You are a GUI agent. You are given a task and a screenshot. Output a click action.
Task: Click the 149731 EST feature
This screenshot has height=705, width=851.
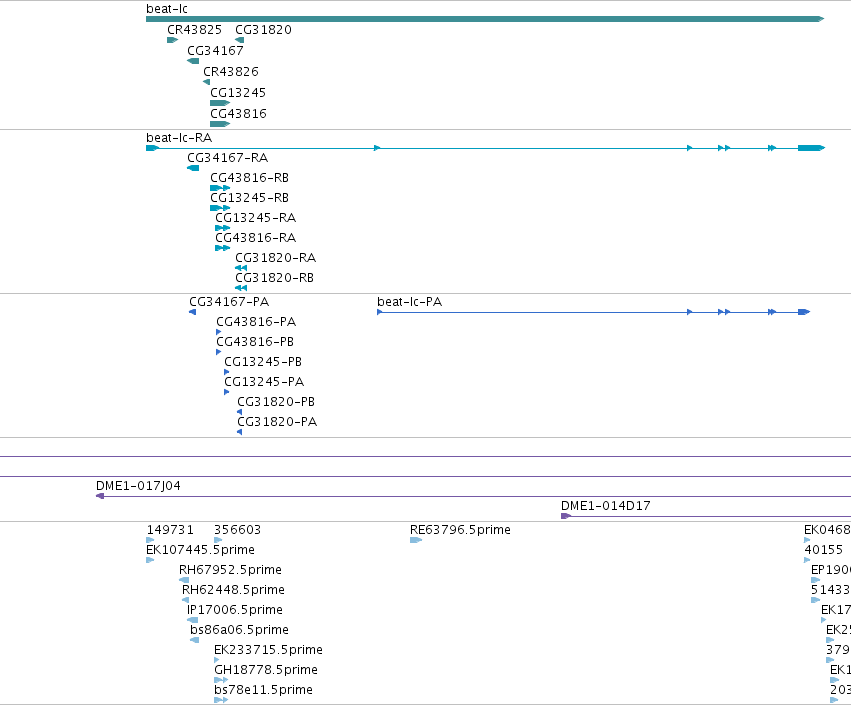(150, 540)
